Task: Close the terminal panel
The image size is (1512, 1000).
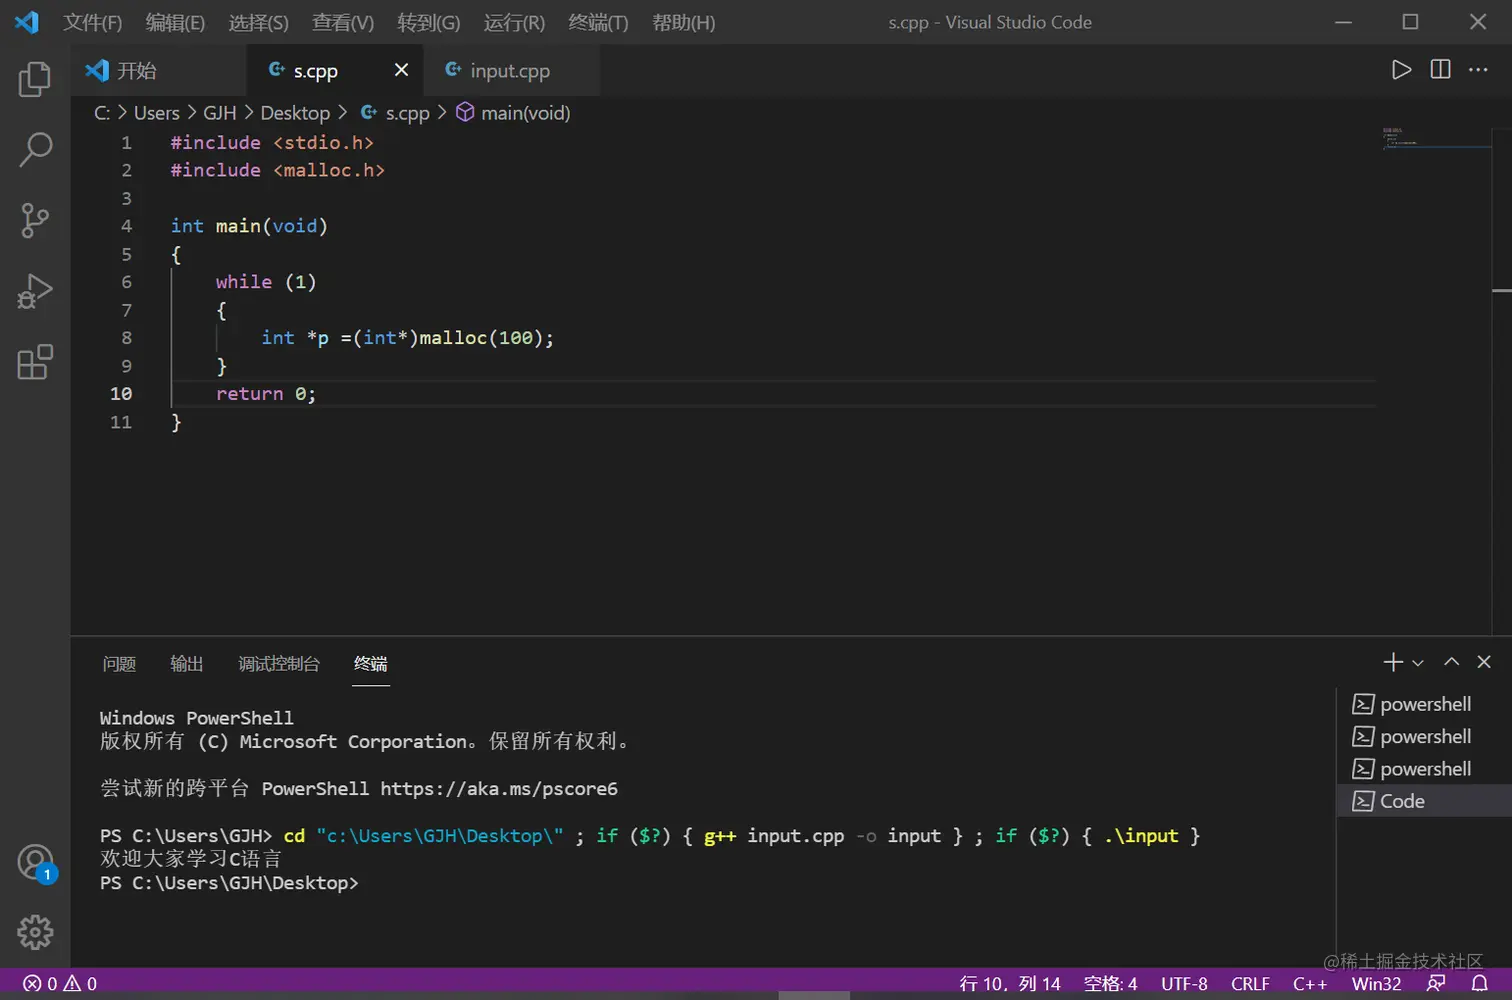Action: click(x=1484, y=662)
